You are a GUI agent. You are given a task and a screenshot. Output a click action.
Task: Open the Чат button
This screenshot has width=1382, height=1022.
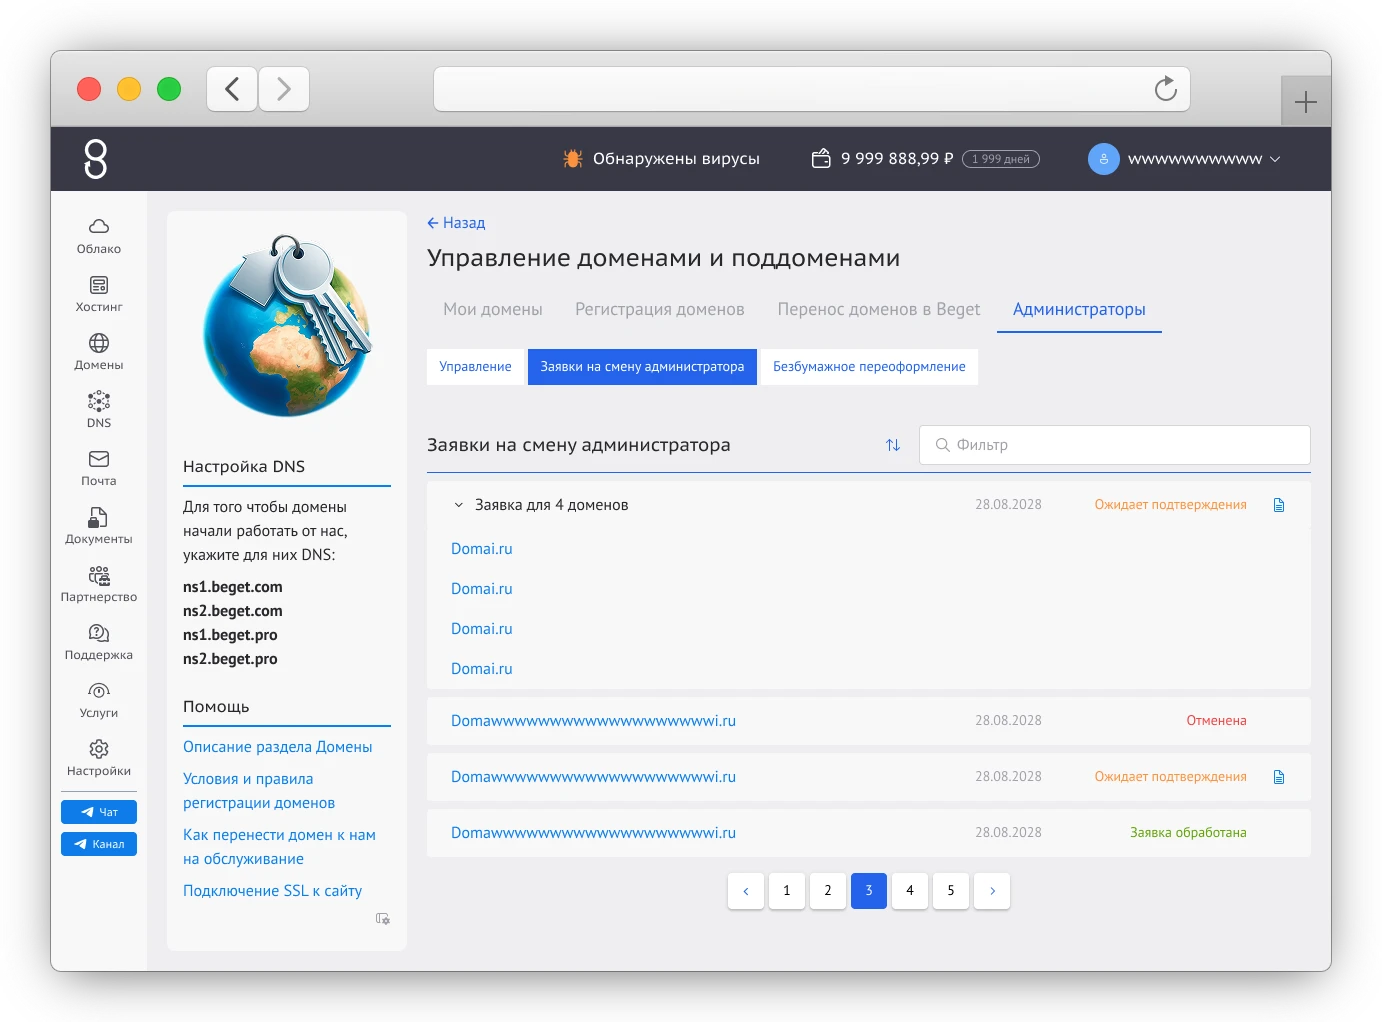point(99,812)
